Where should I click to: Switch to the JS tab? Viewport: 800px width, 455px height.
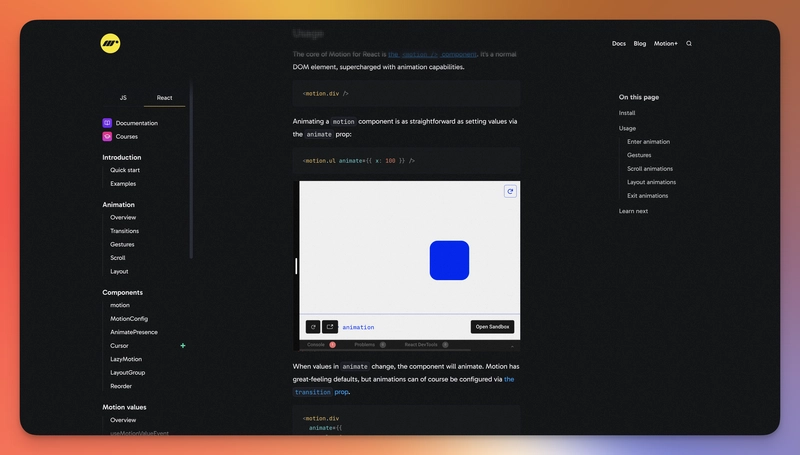(x=123, y=97)
